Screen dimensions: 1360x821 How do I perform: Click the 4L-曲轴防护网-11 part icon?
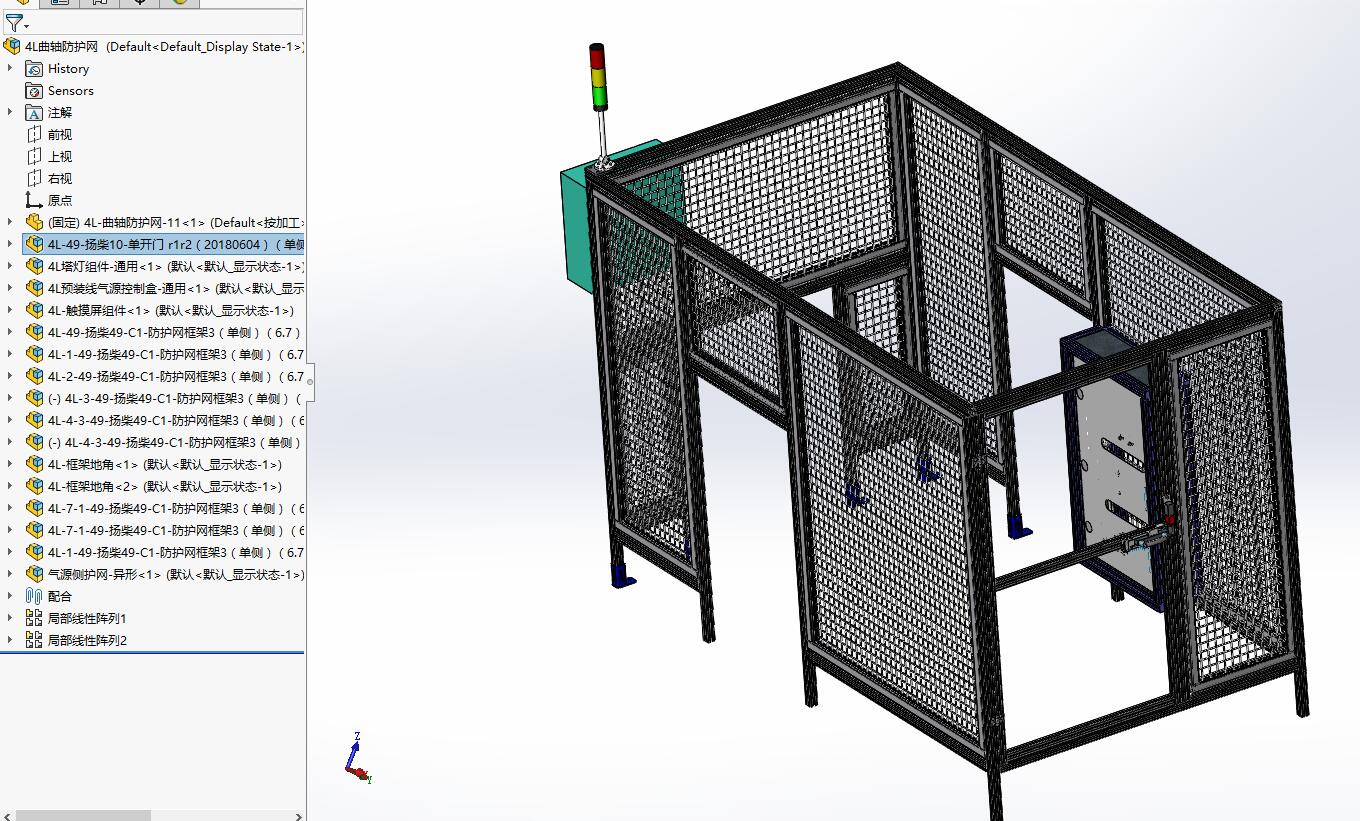pyautogui.click(x=34, y=223)
